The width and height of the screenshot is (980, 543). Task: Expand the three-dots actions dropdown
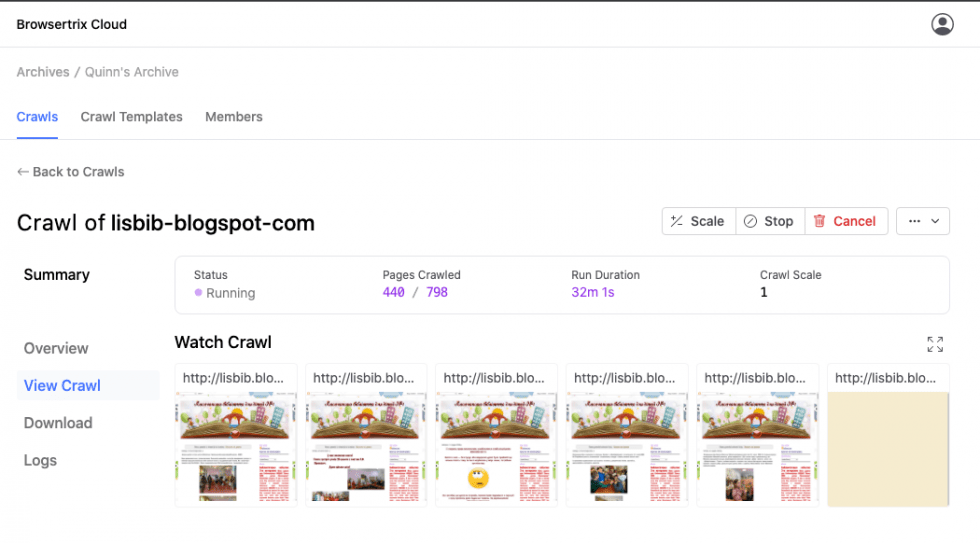[x=922, y=221]
